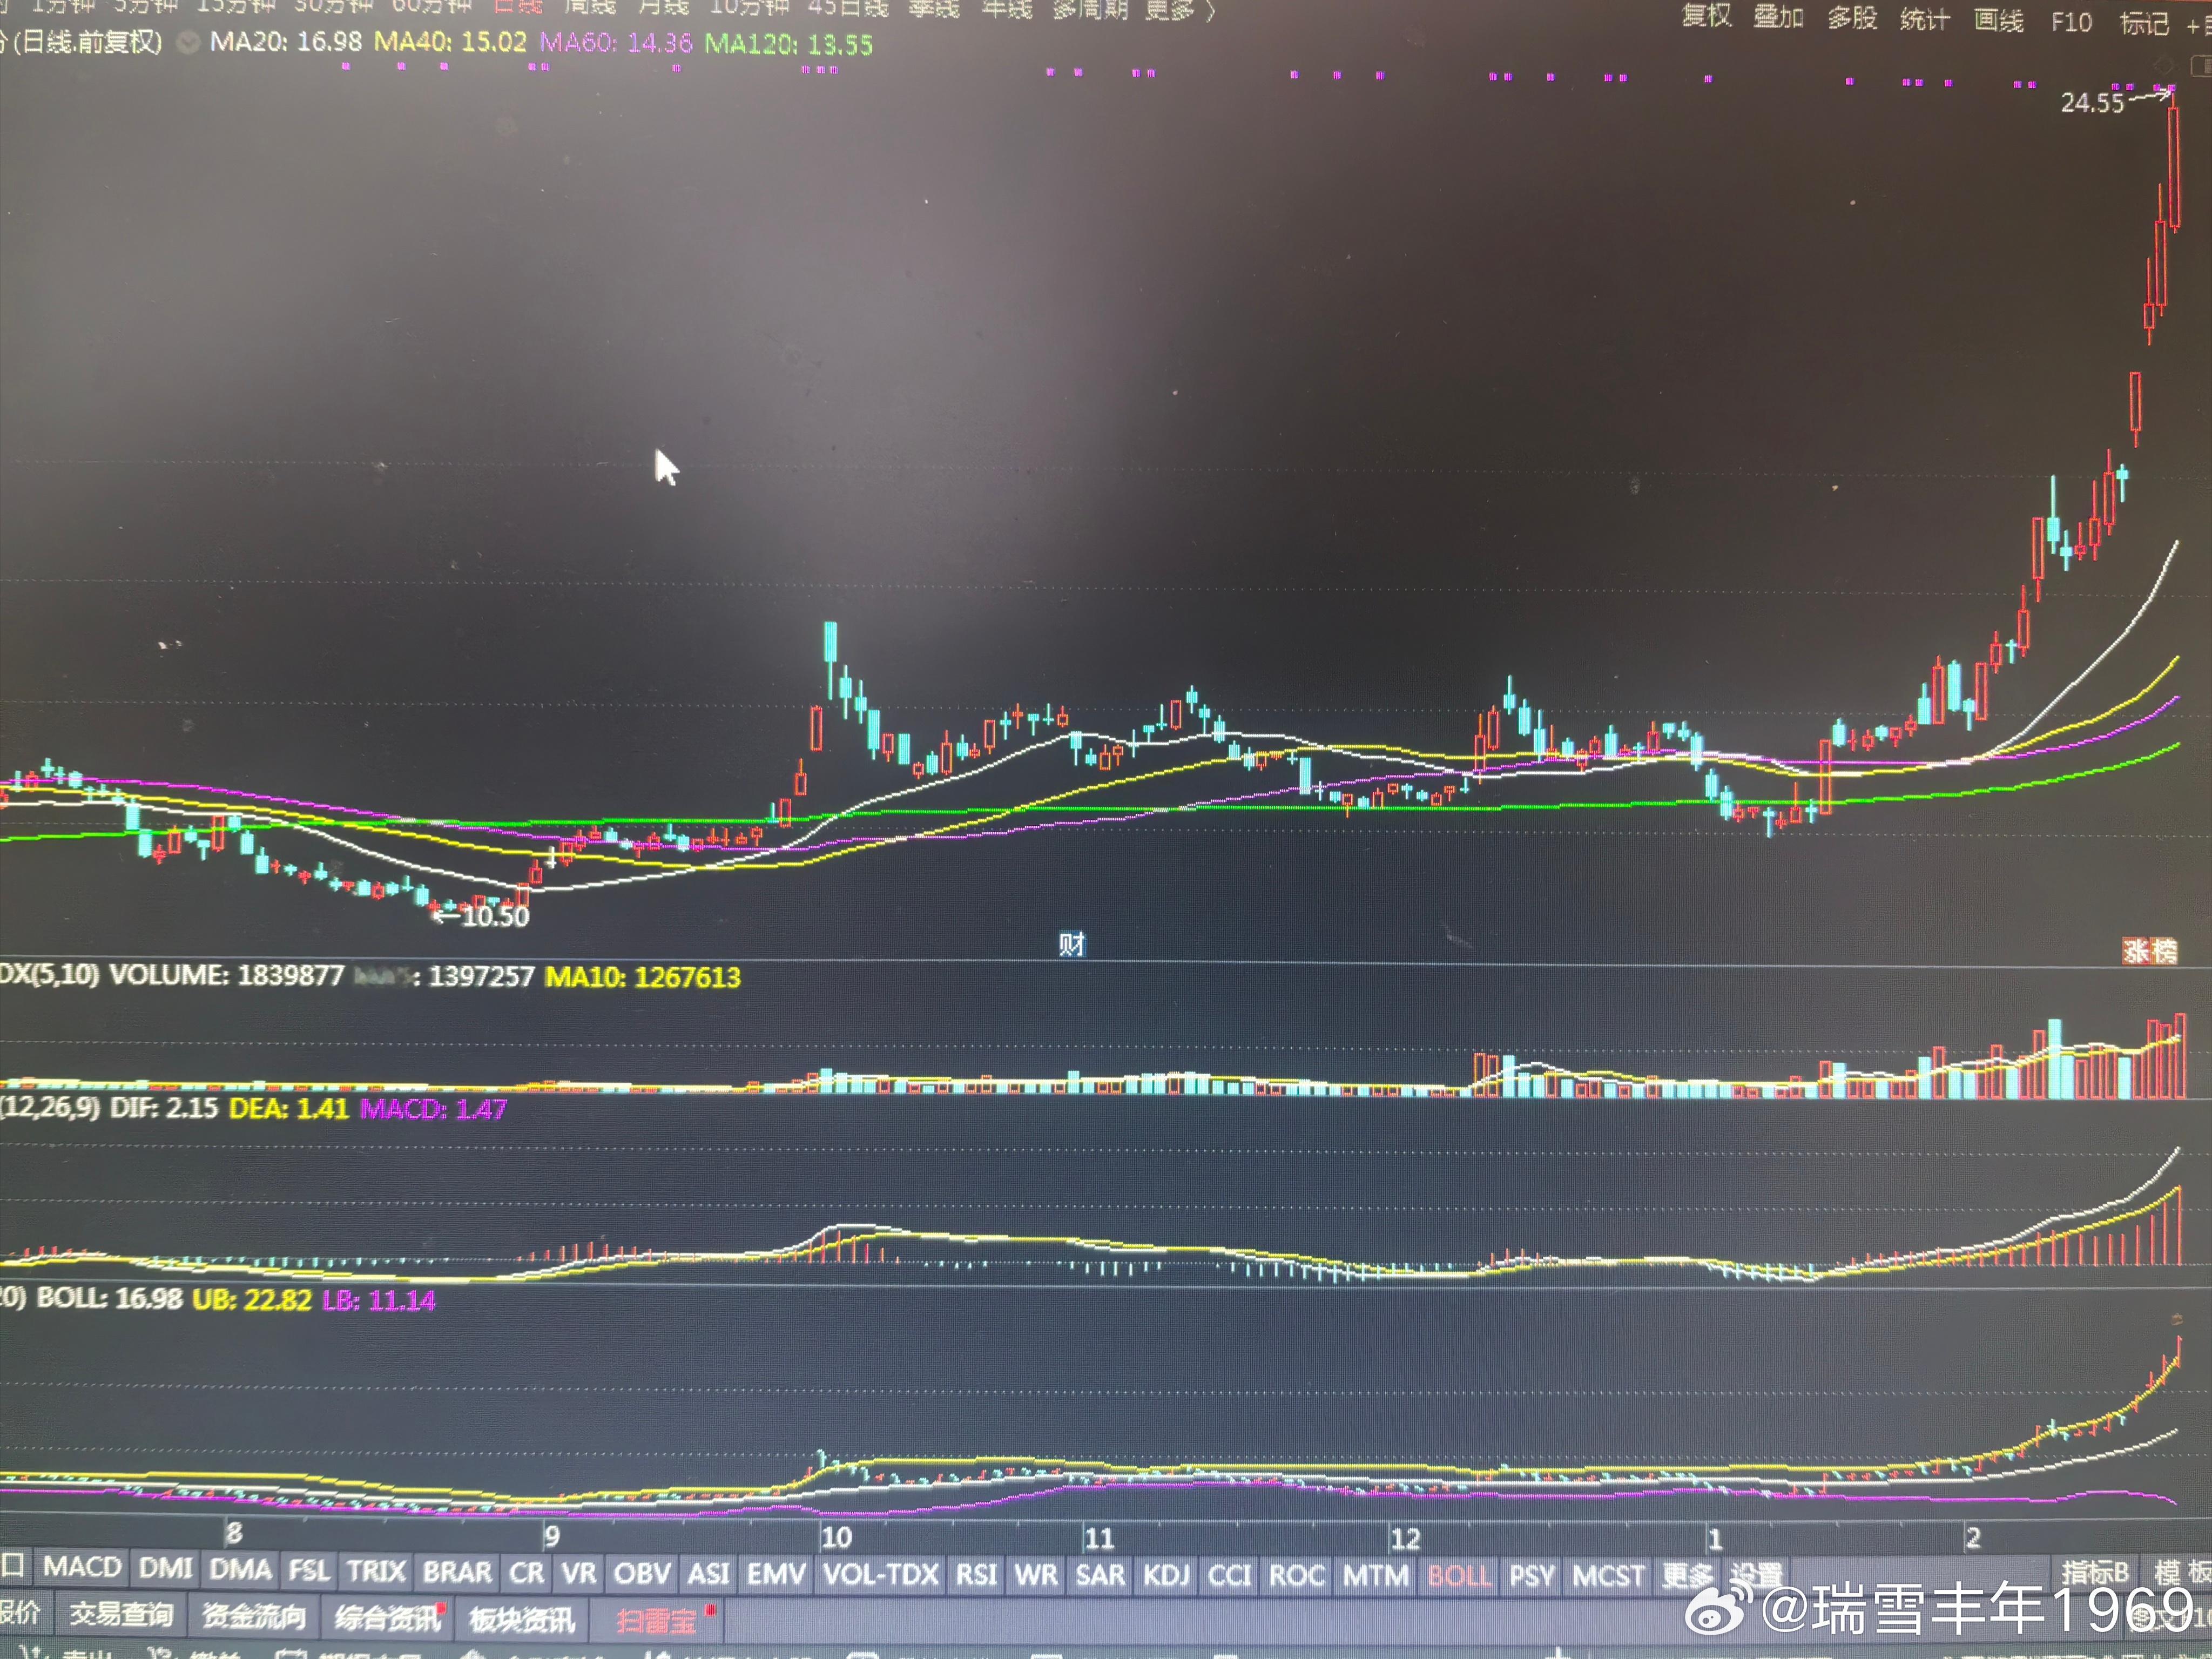This screenshot has height=1659, width=2212.
Task: Select the highlighted BOLL indicator tab
Action: pyautogui.click(x=1459, y=1576)
